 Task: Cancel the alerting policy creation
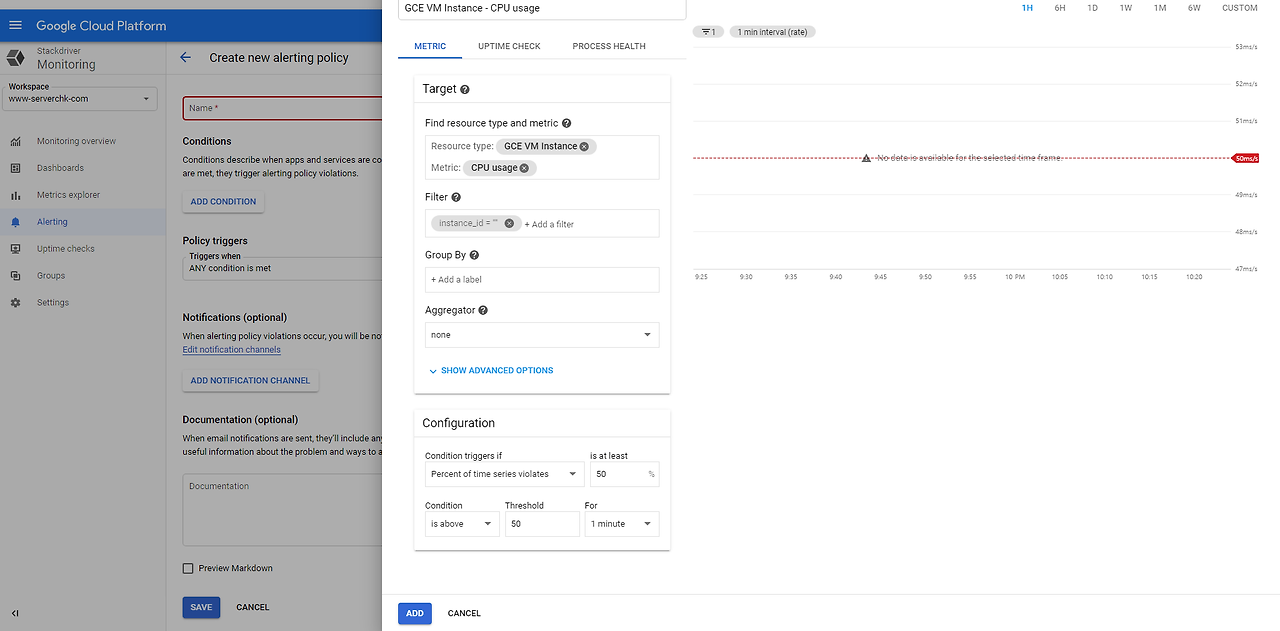pyautogui.click(x=253, y=607)
